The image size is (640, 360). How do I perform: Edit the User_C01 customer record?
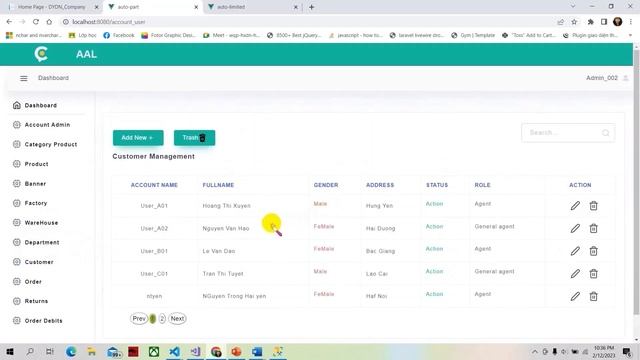(x=575, y=273)
